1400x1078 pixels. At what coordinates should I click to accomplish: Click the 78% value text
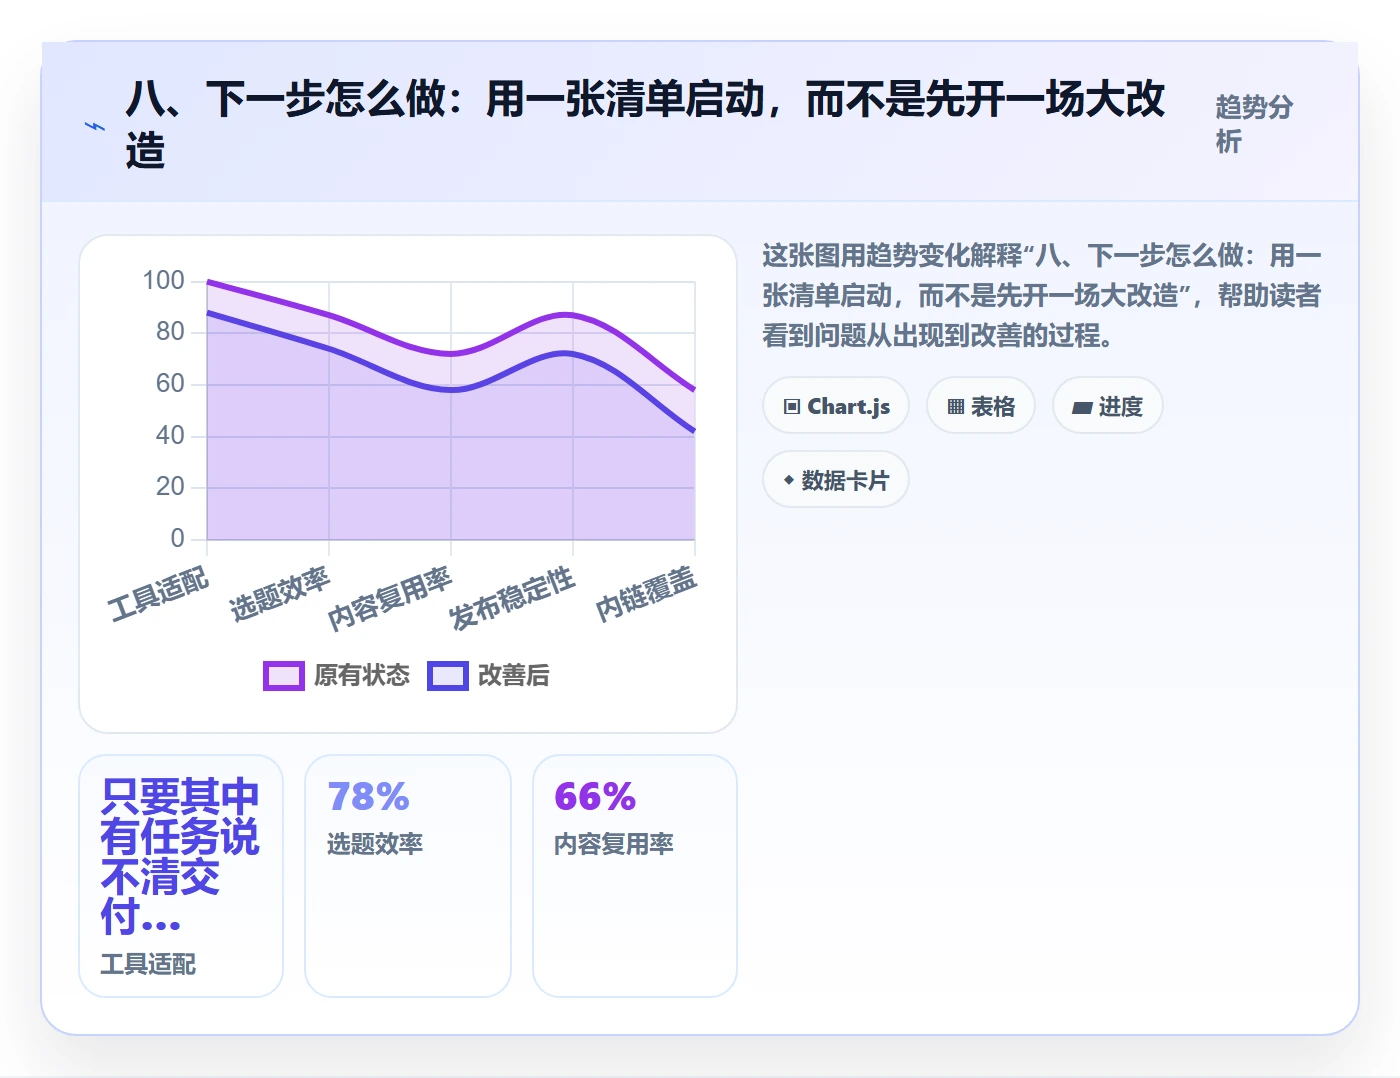click(369, 797)
